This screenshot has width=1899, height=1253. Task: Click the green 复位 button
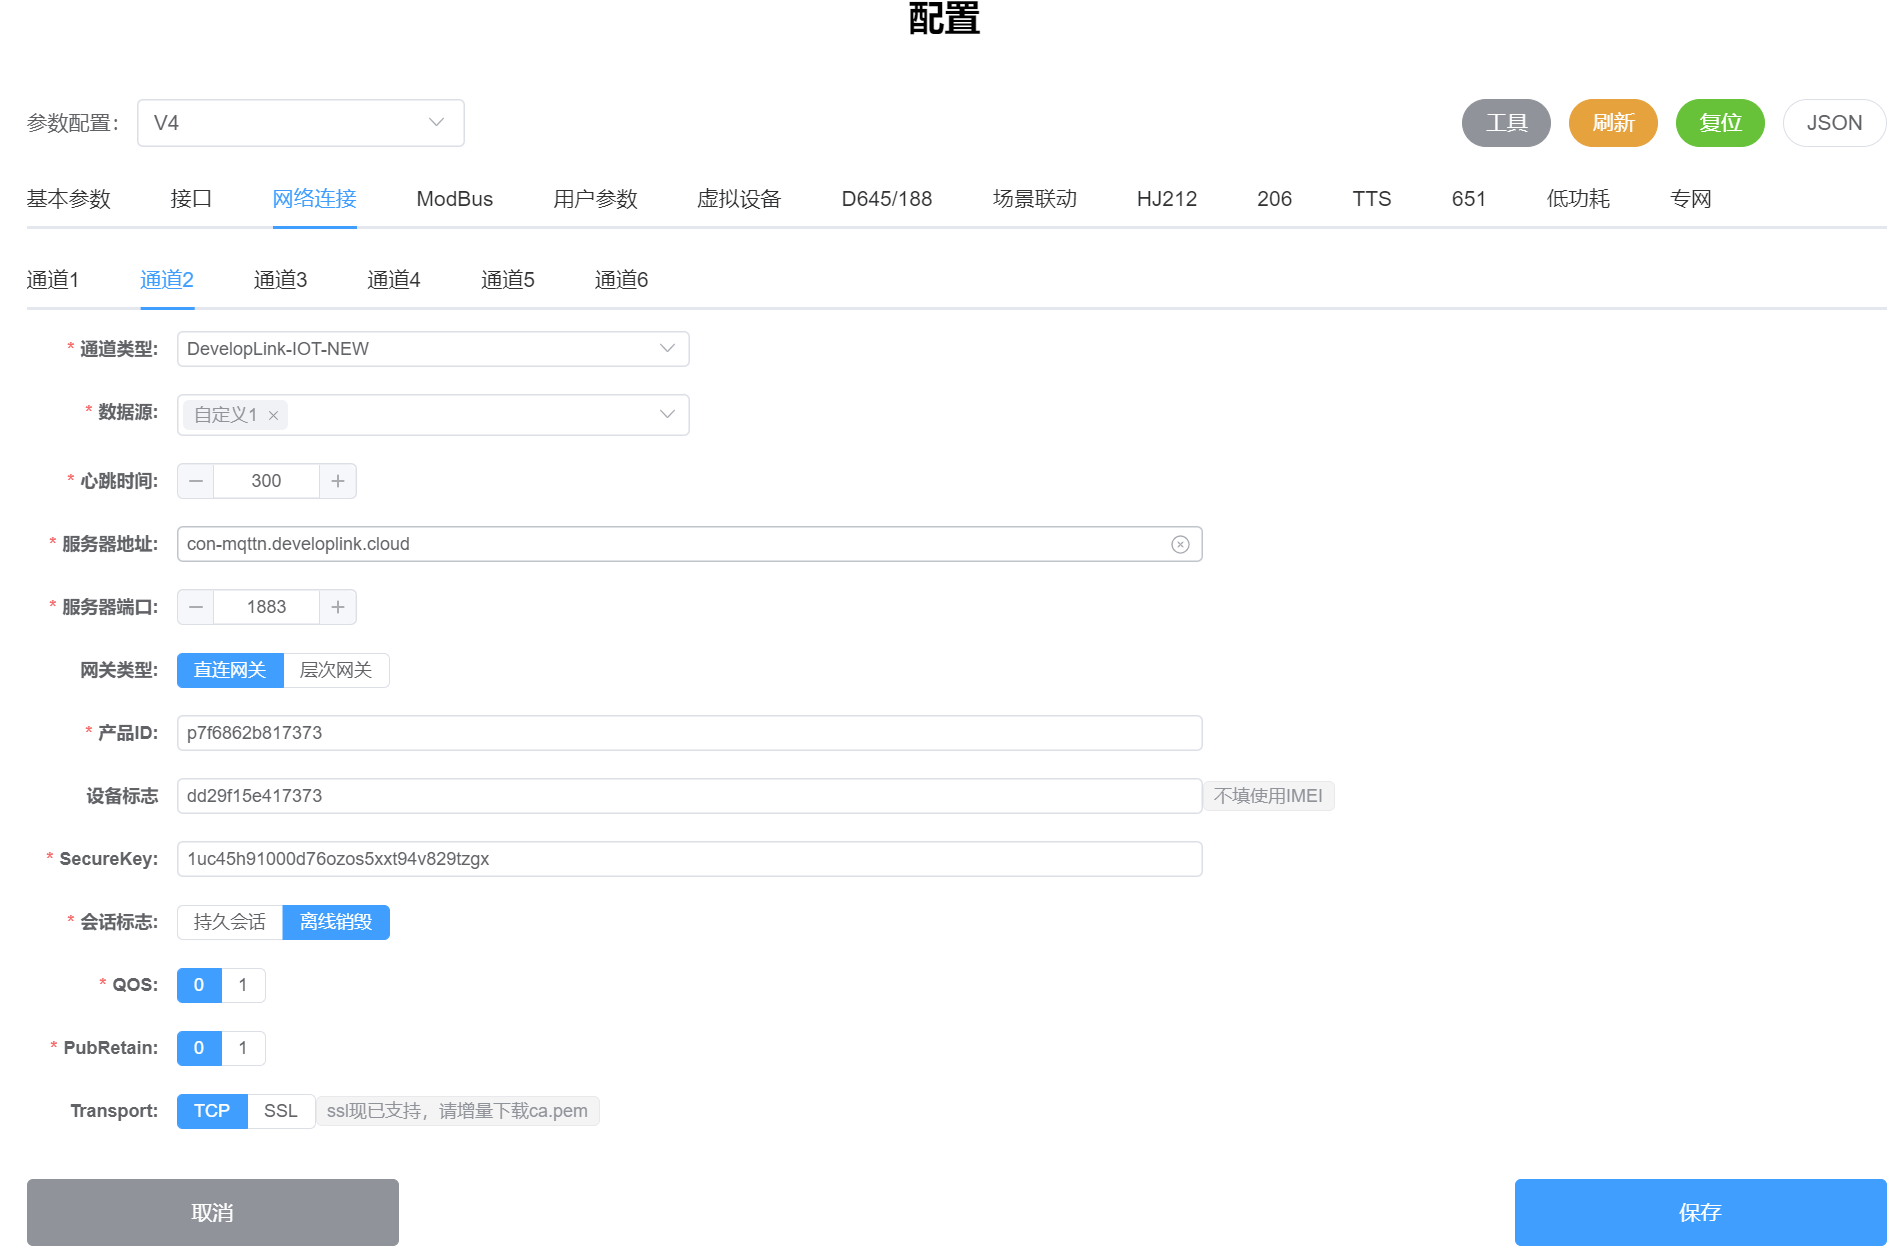point(1720,123)
